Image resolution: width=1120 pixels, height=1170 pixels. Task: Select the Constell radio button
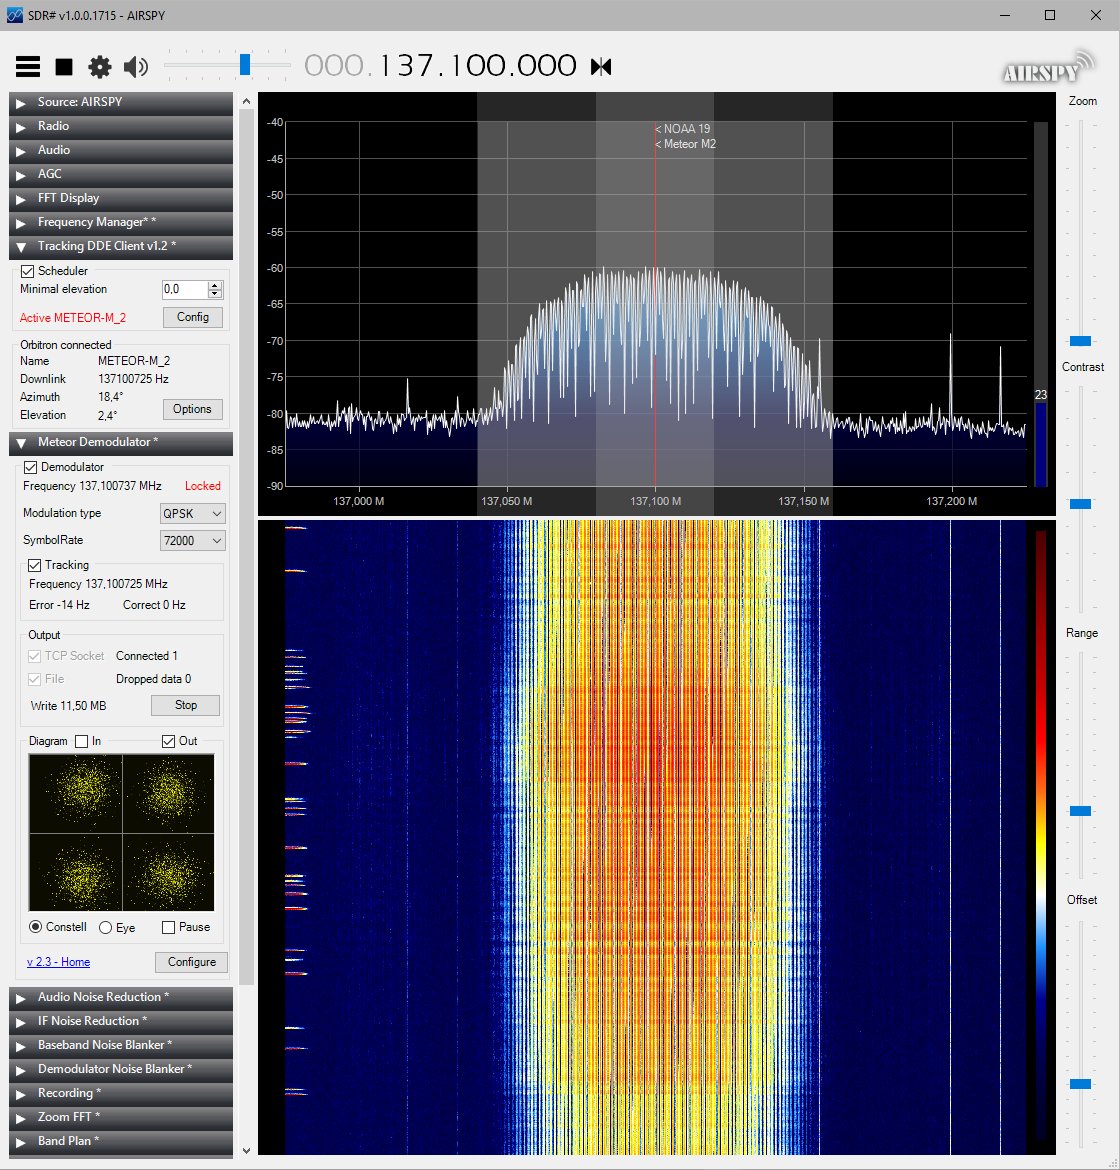[x=35, y=927]
